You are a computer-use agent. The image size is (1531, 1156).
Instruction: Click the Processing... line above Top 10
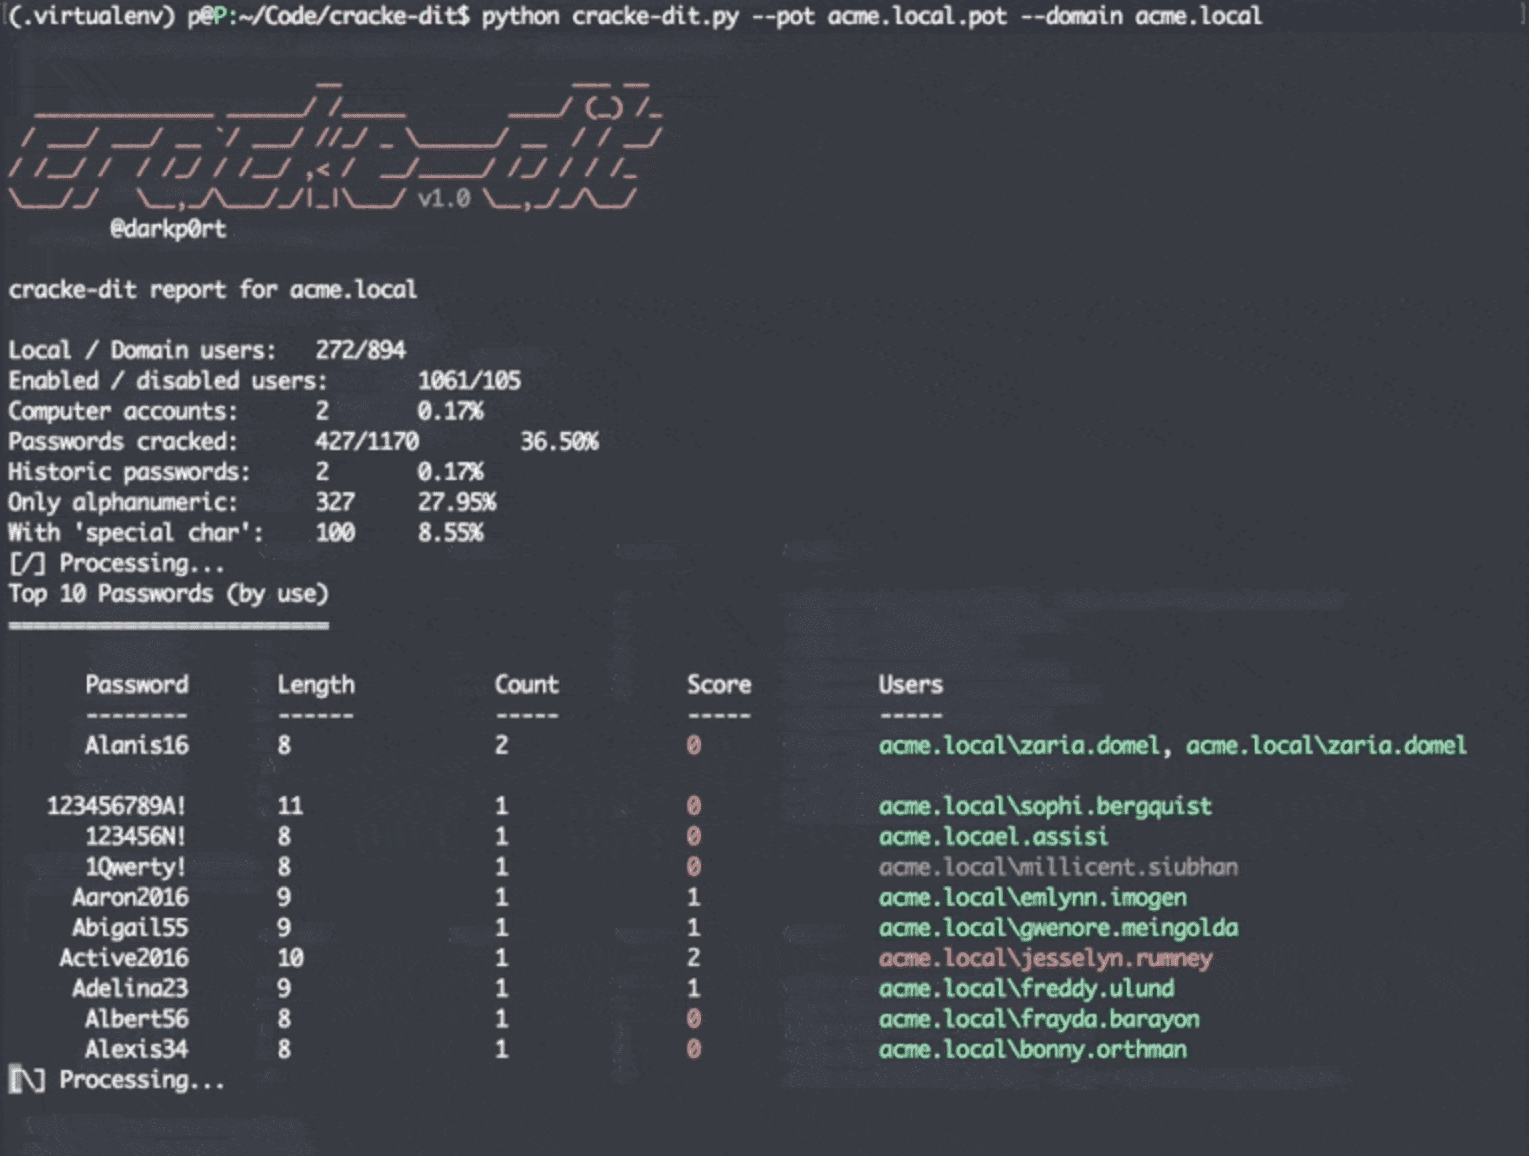click(x=117, y=564)
